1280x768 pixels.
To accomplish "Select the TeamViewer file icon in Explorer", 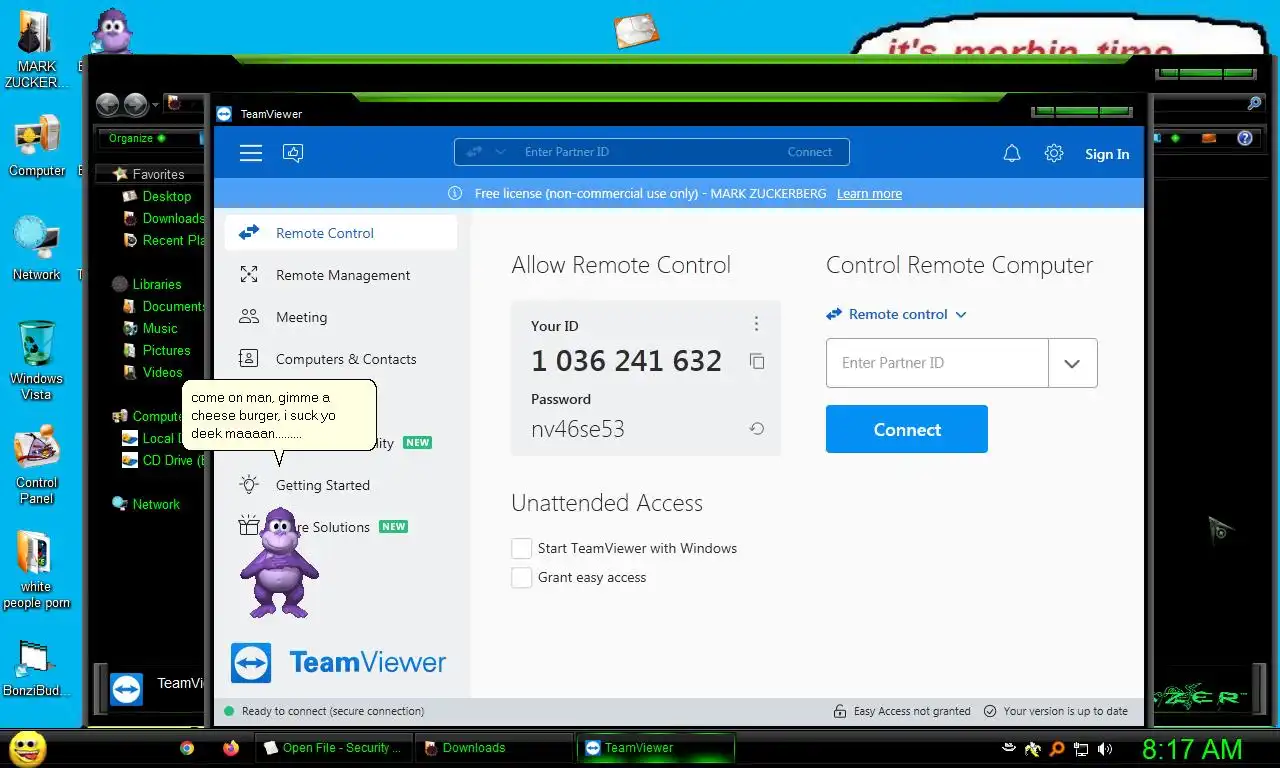I will coord(126,689).
